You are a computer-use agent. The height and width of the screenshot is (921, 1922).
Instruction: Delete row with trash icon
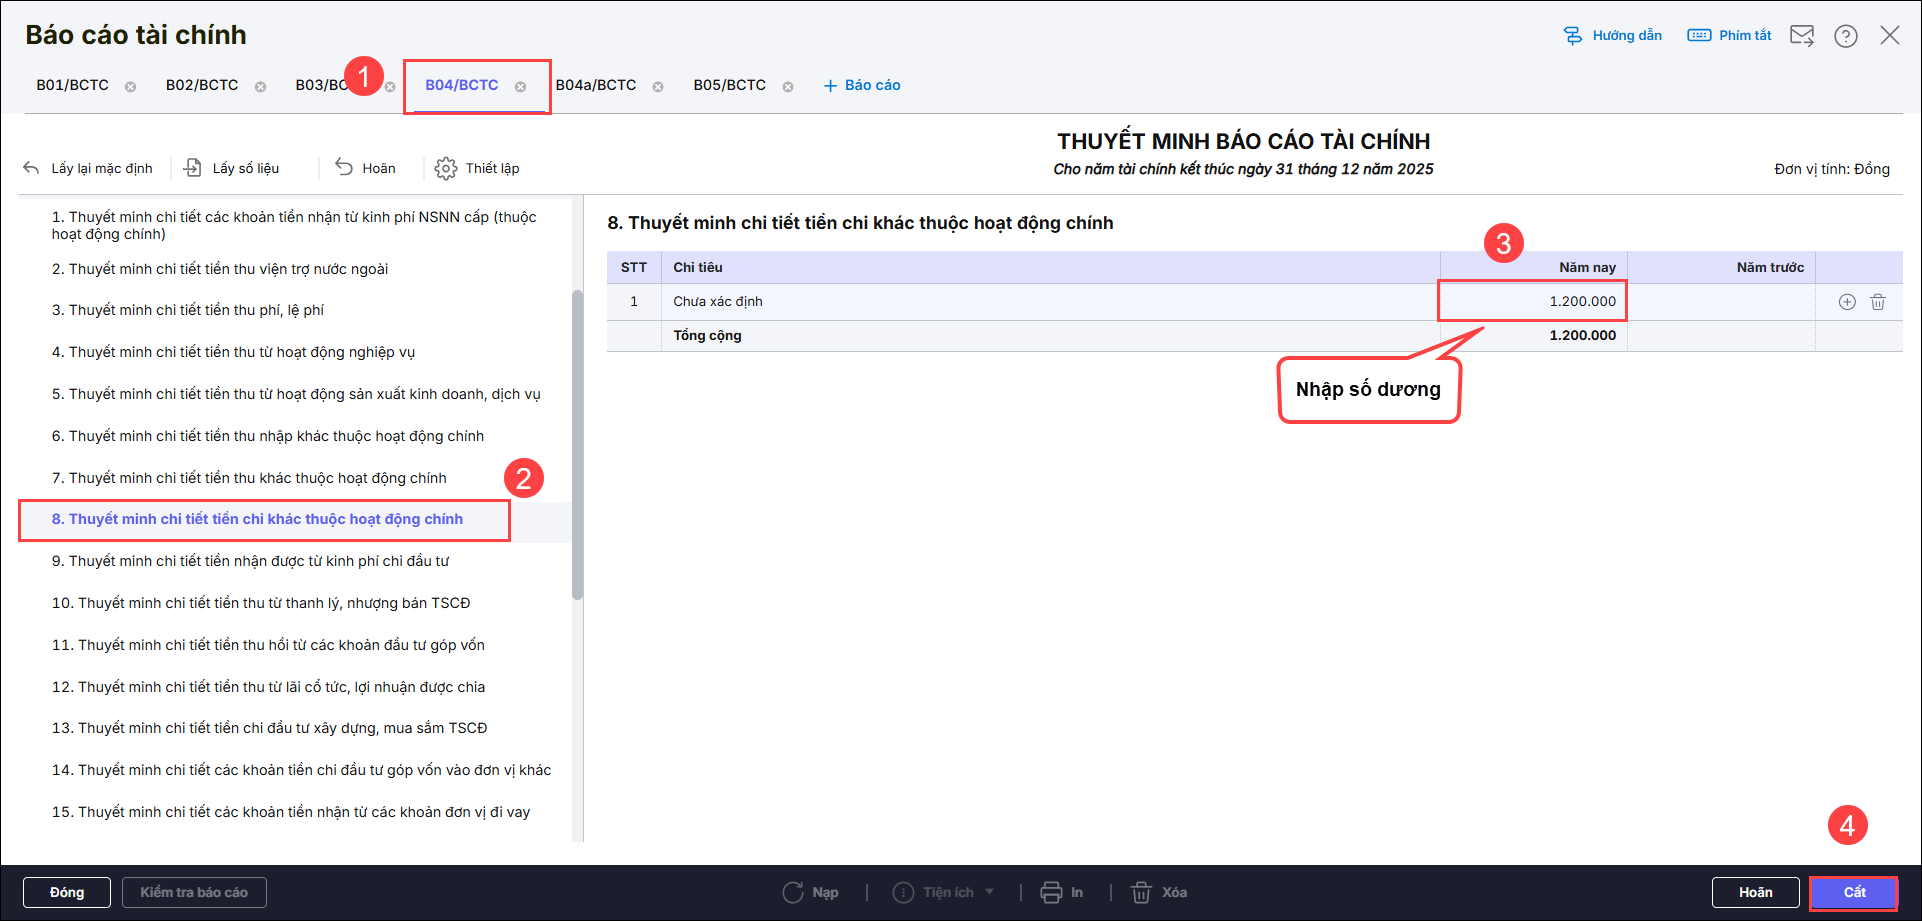click(1878, 302)
